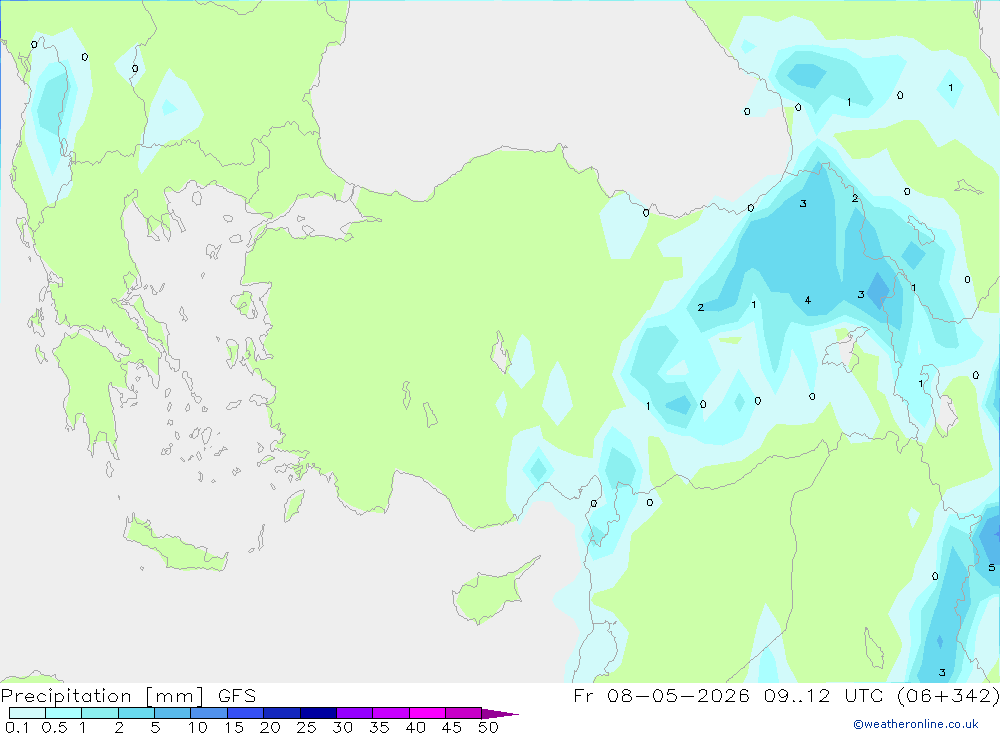Screen dimensions: 1000x733
Task: Click the 20–25 mm legend color swatch
Action: coord(281,713)
